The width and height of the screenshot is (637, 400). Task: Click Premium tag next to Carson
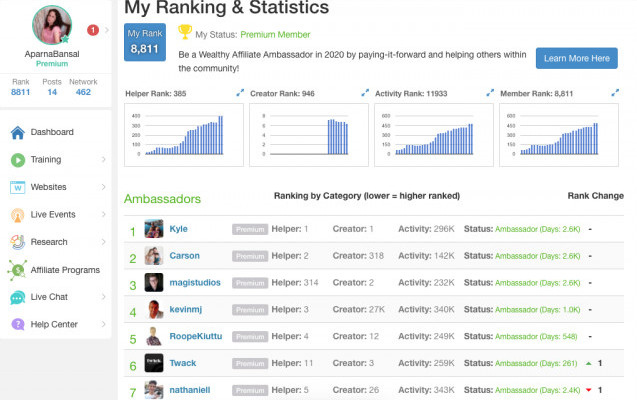click(250, 256)
